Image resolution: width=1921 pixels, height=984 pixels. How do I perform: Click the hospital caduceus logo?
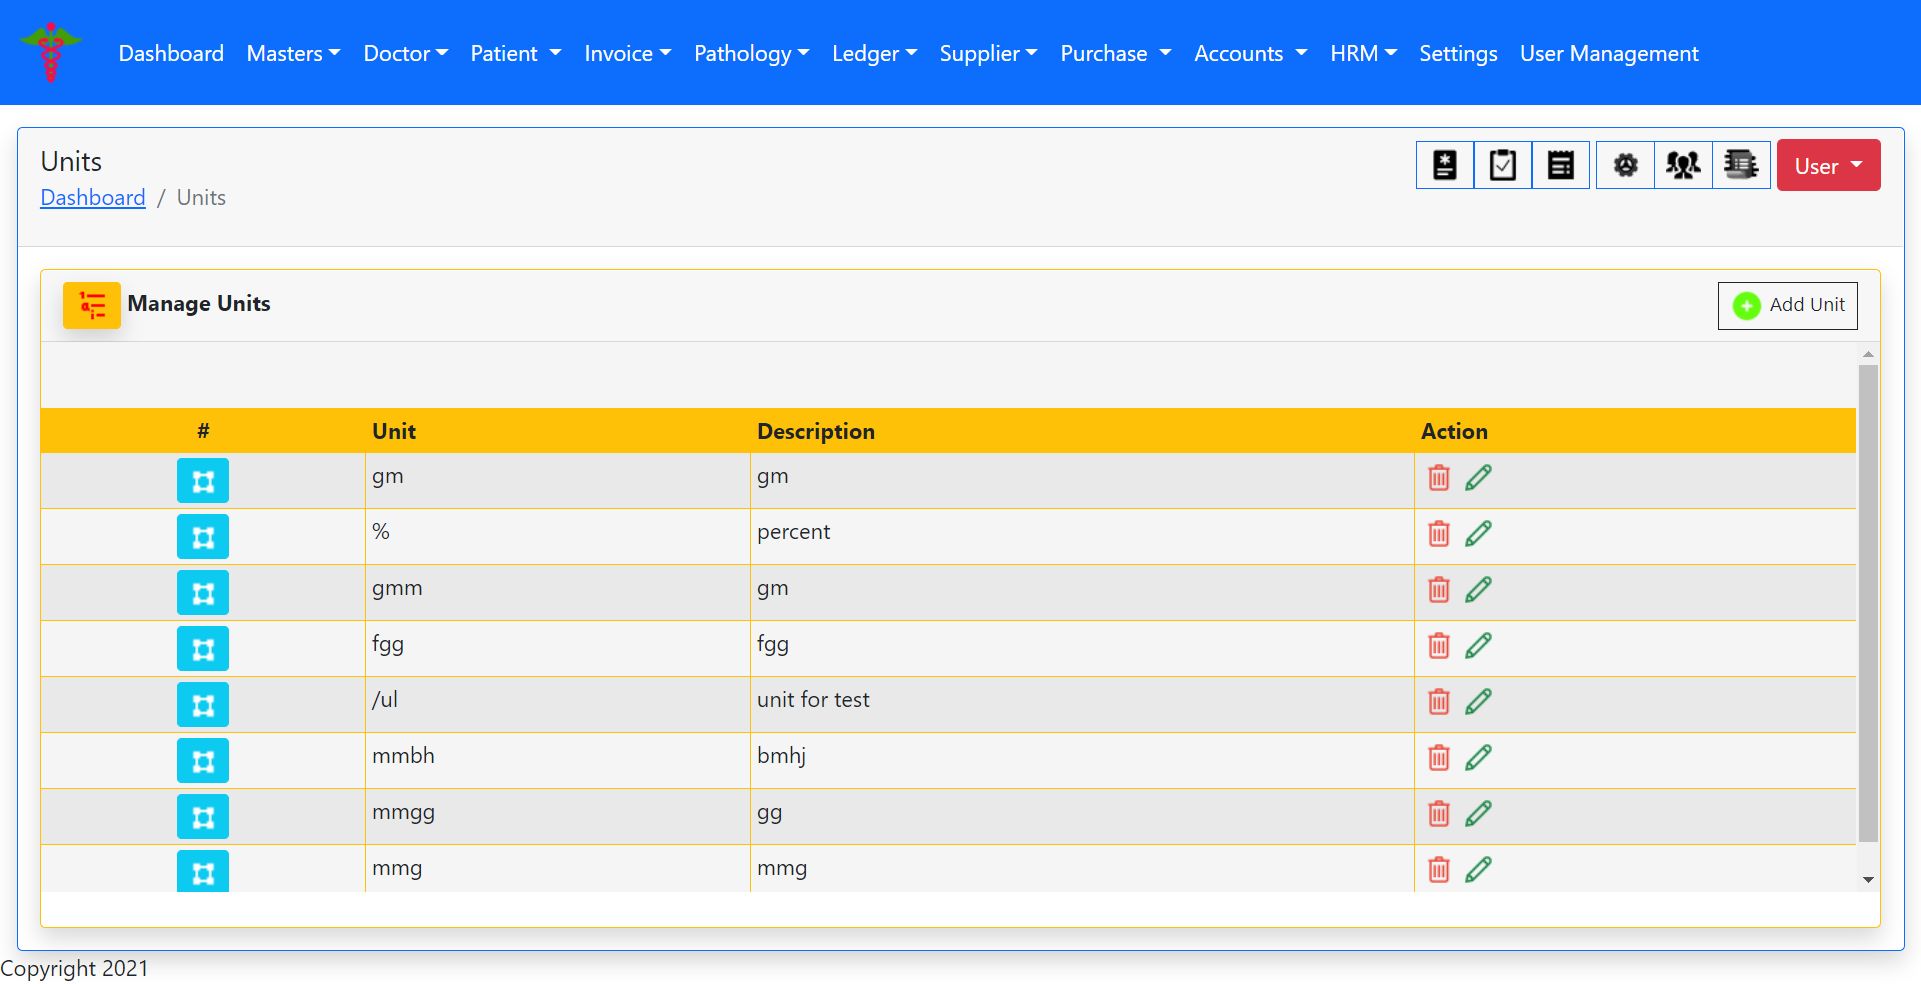pyautogui.click(x=51, y=53)
